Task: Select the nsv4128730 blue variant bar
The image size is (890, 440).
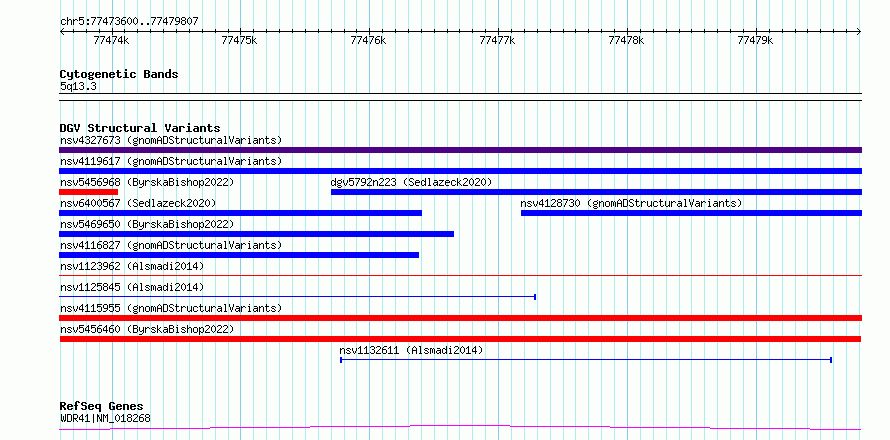Action: pyautogui.click(x=691, y=213)
